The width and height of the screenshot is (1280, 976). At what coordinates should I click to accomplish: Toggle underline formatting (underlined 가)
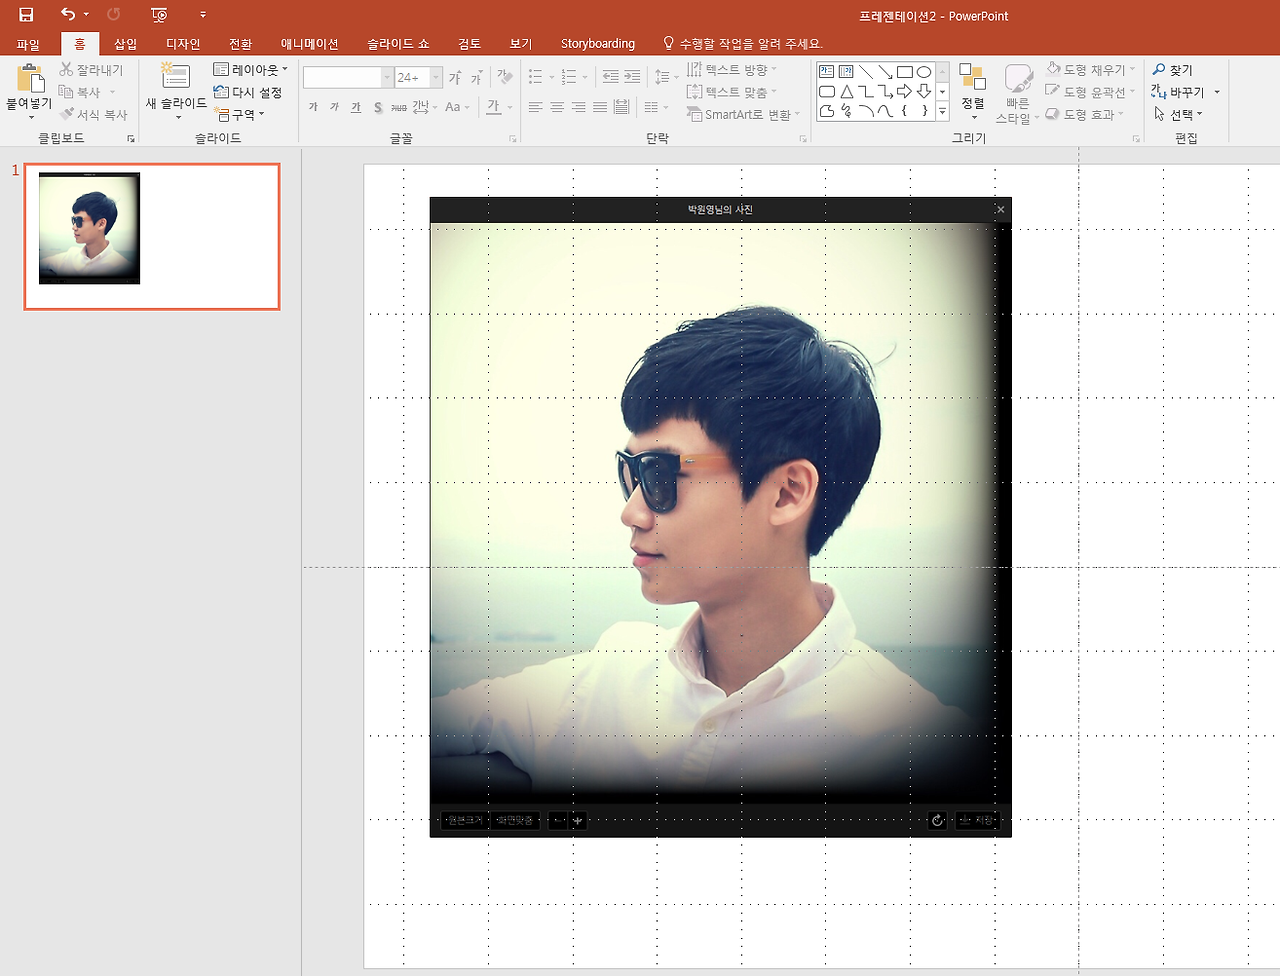pos(356,107)
